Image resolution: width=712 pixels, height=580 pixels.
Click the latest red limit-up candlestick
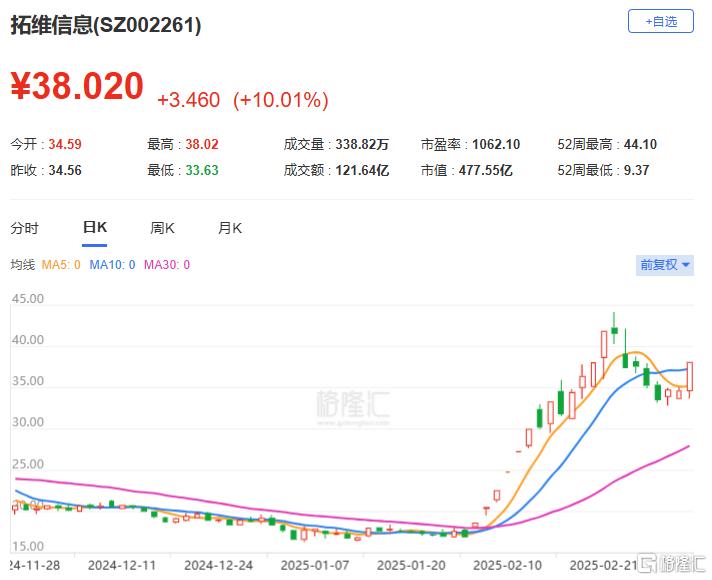[x=690, y=377]
